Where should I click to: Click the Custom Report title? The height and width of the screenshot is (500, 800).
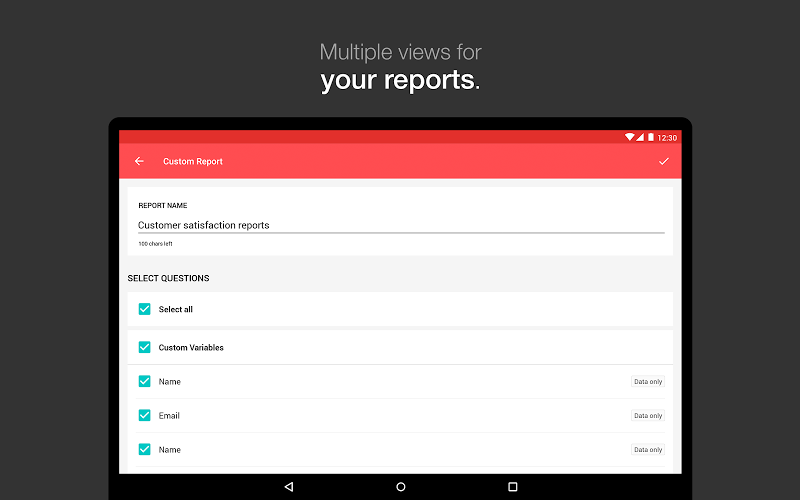click(x=193, y=161)
